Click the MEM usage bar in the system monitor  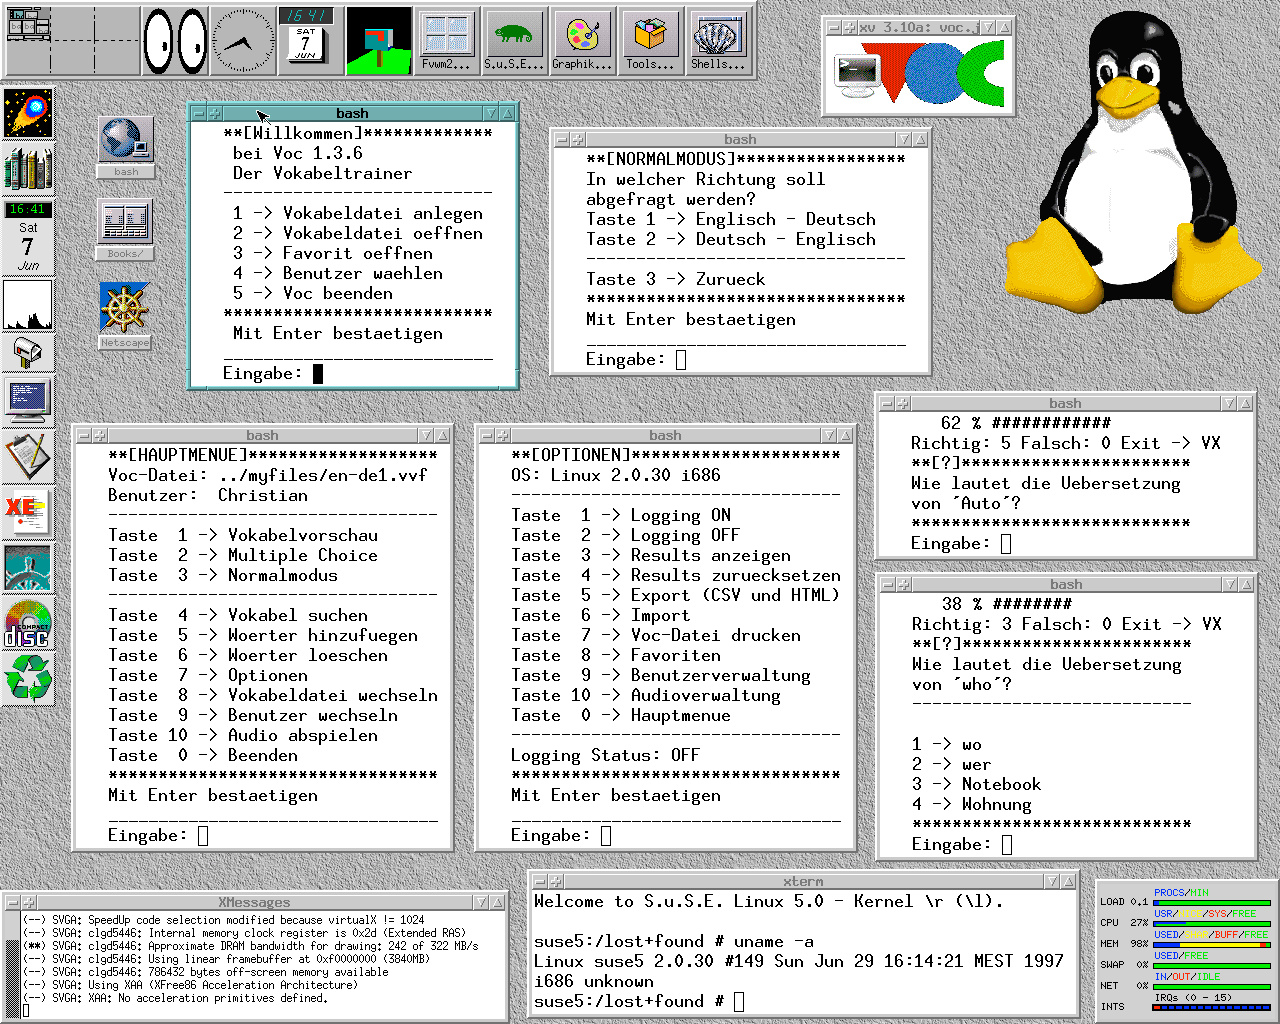pos(1212,945)
